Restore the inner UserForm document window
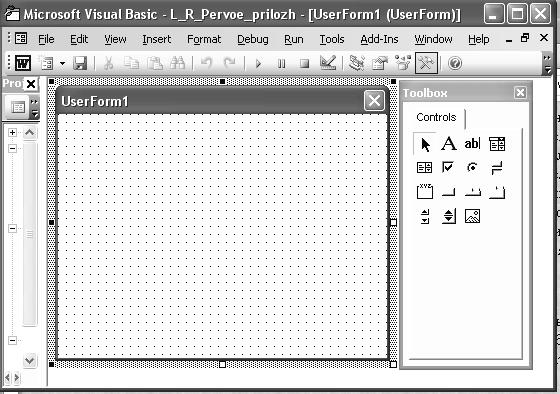Image resolution: width=560 pixels, height=394 pixels. [x=525, y=38]
